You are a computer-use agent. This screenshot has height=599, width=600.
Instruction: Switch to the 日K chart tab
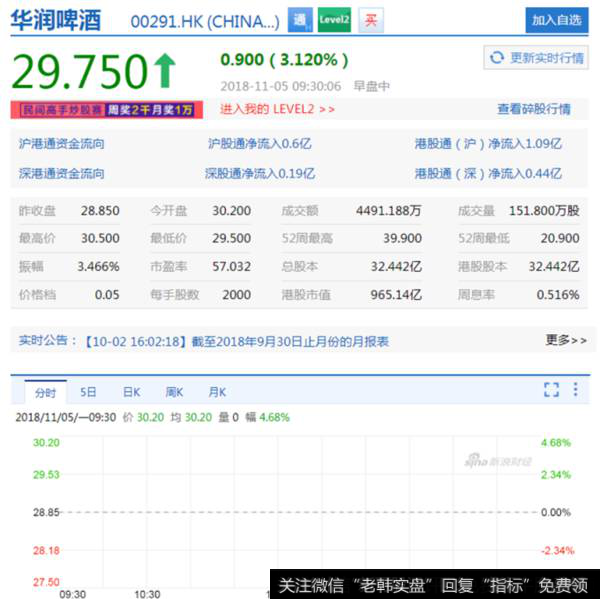click(x=132, y=392)
